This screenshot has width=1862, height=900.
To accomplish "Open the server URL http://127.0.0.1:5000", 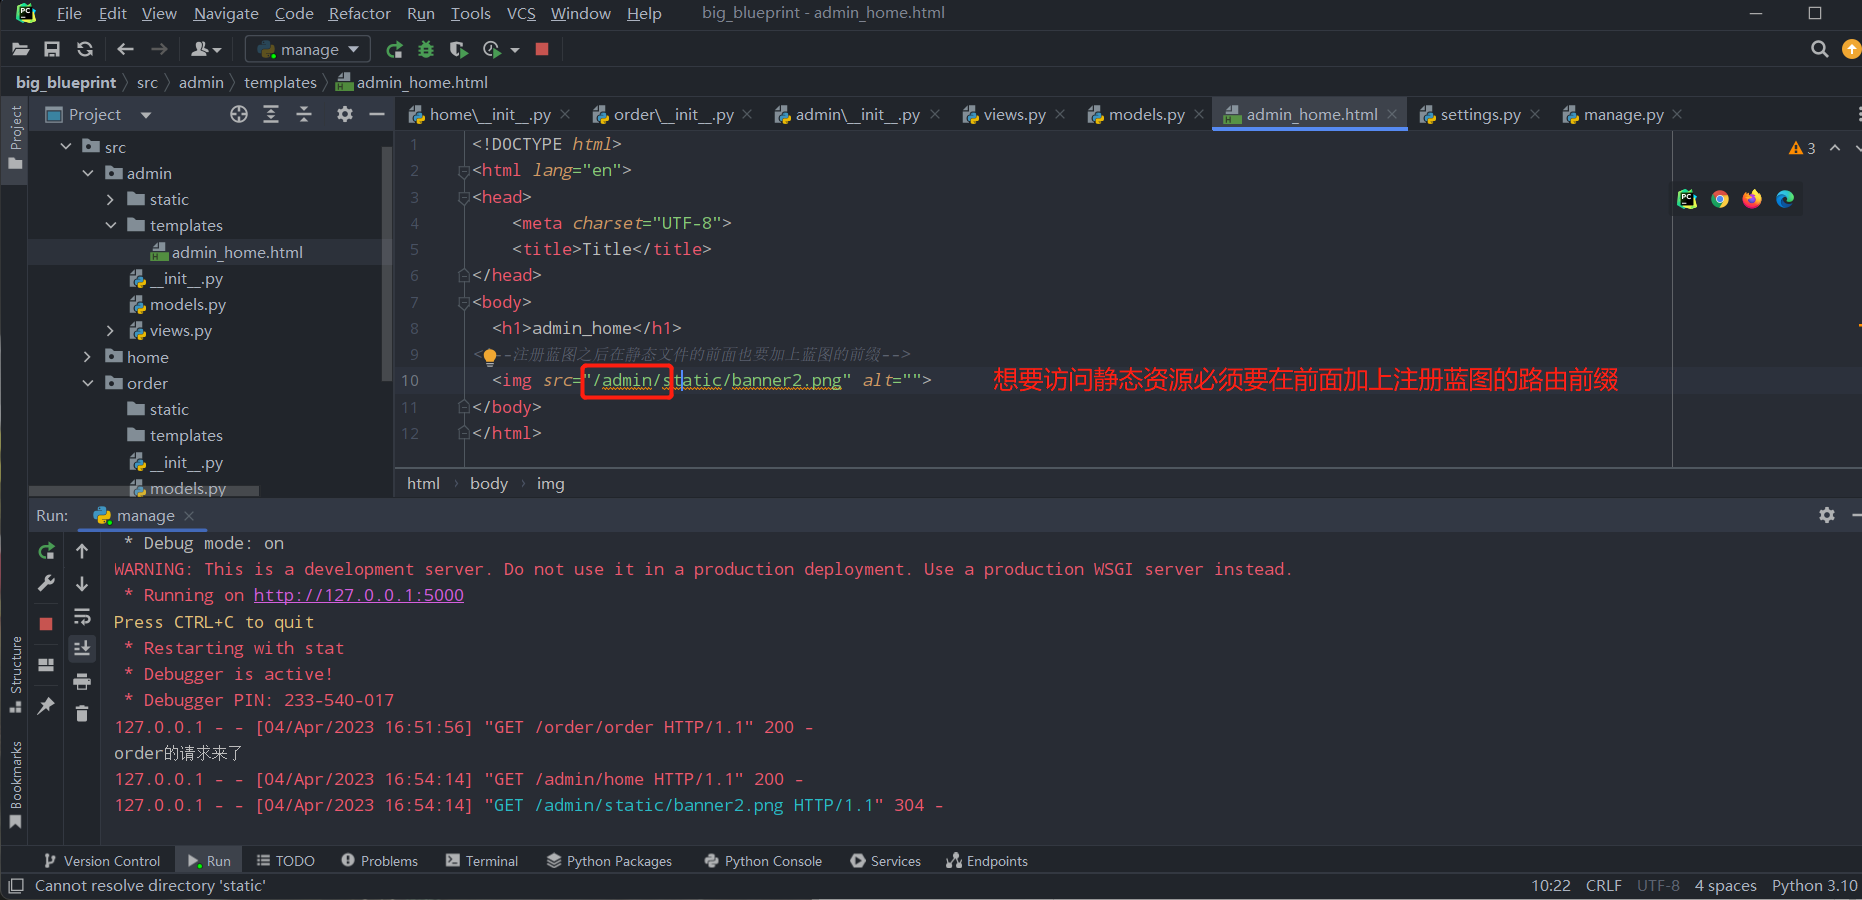I will pos(359,595).
